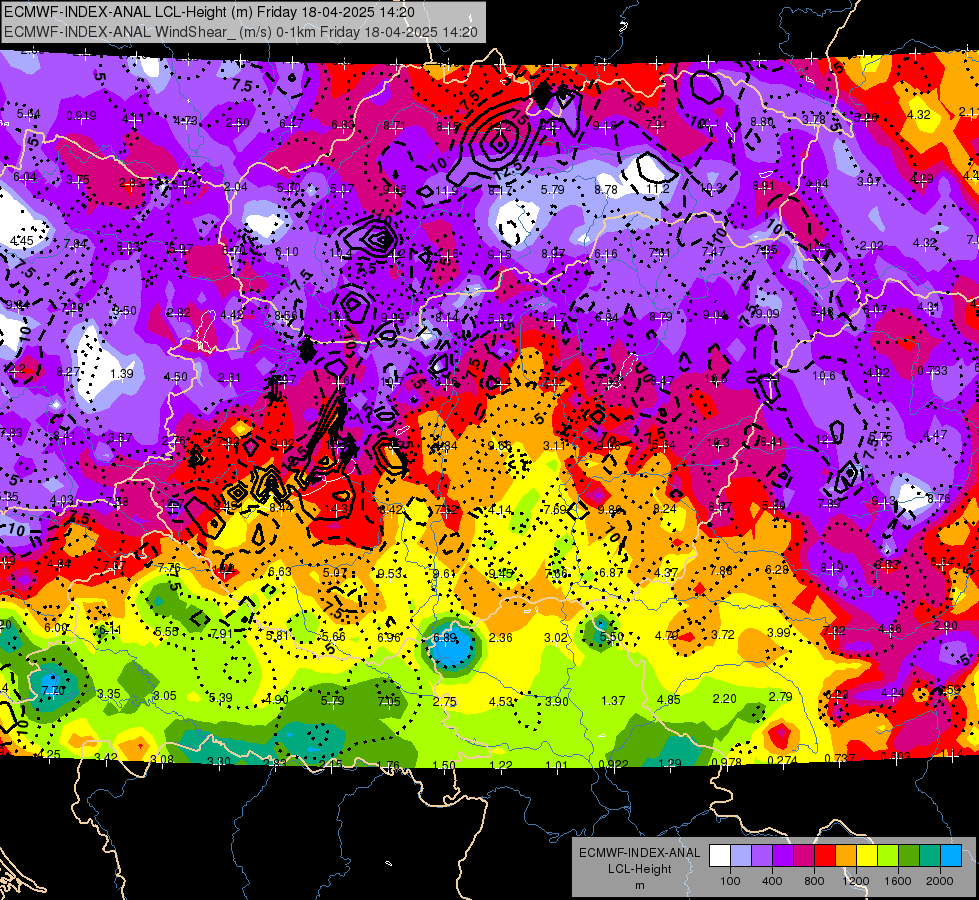Click map value '2.36'
Image resolution: width=979 pixels, height=900 pixels.
pos(501,638)
